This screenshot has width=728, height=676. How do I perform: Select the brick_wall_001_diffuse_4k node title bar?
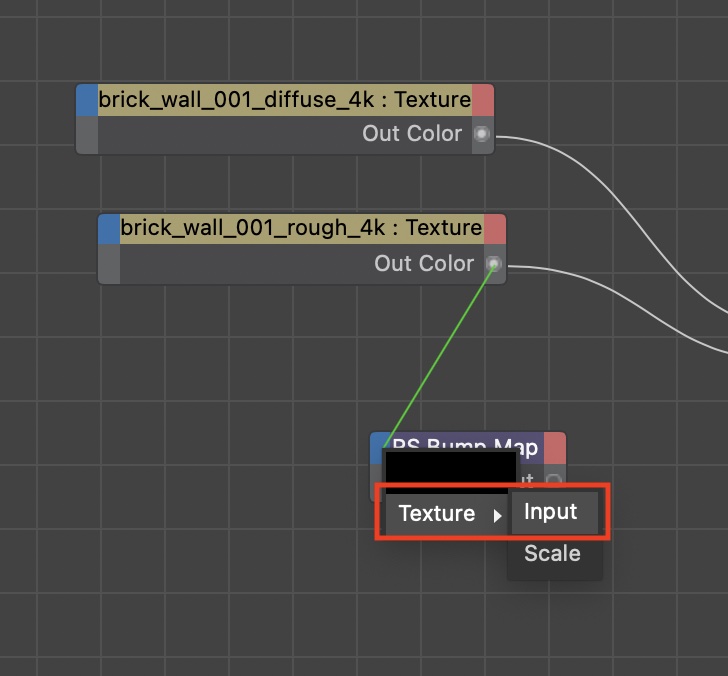(284, 100)
